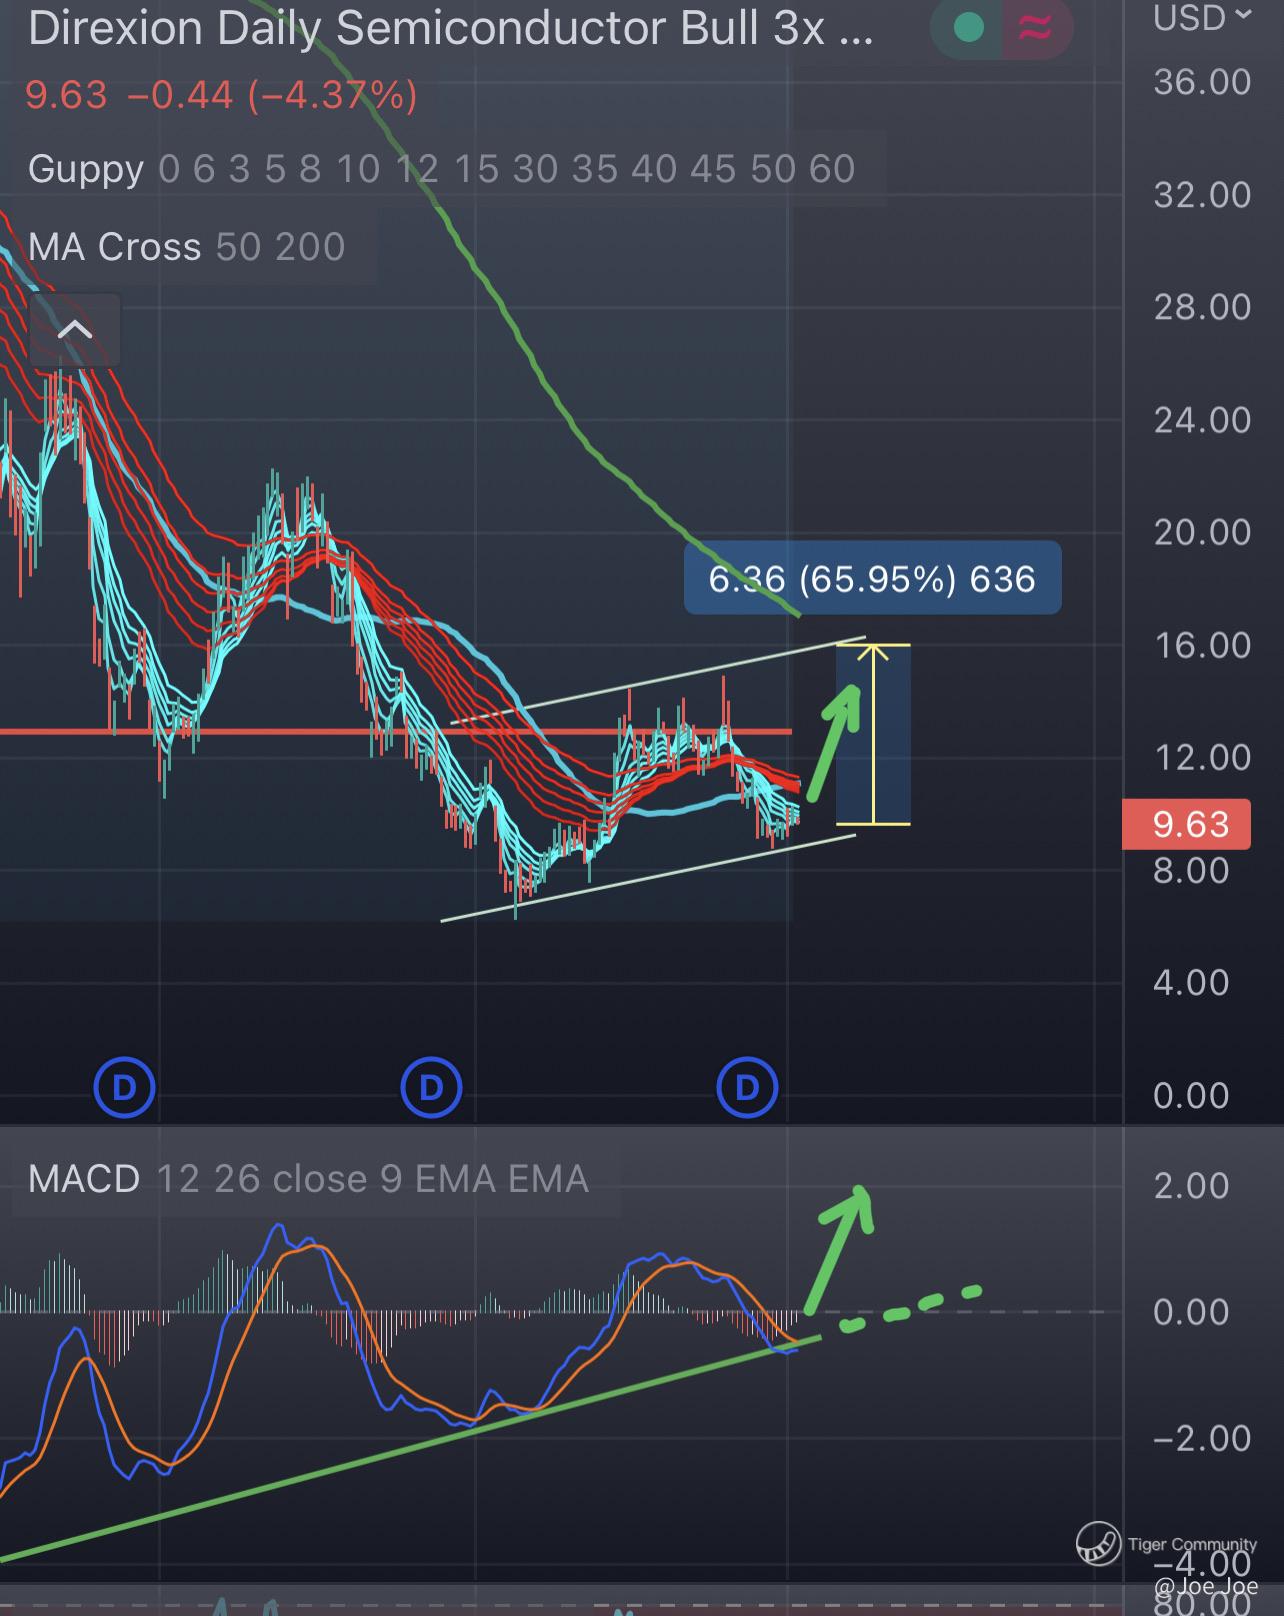
Task: Tap the MACD "12 26 close 9 EMA EMA" parameters
Action: (x=373, y=1179)
